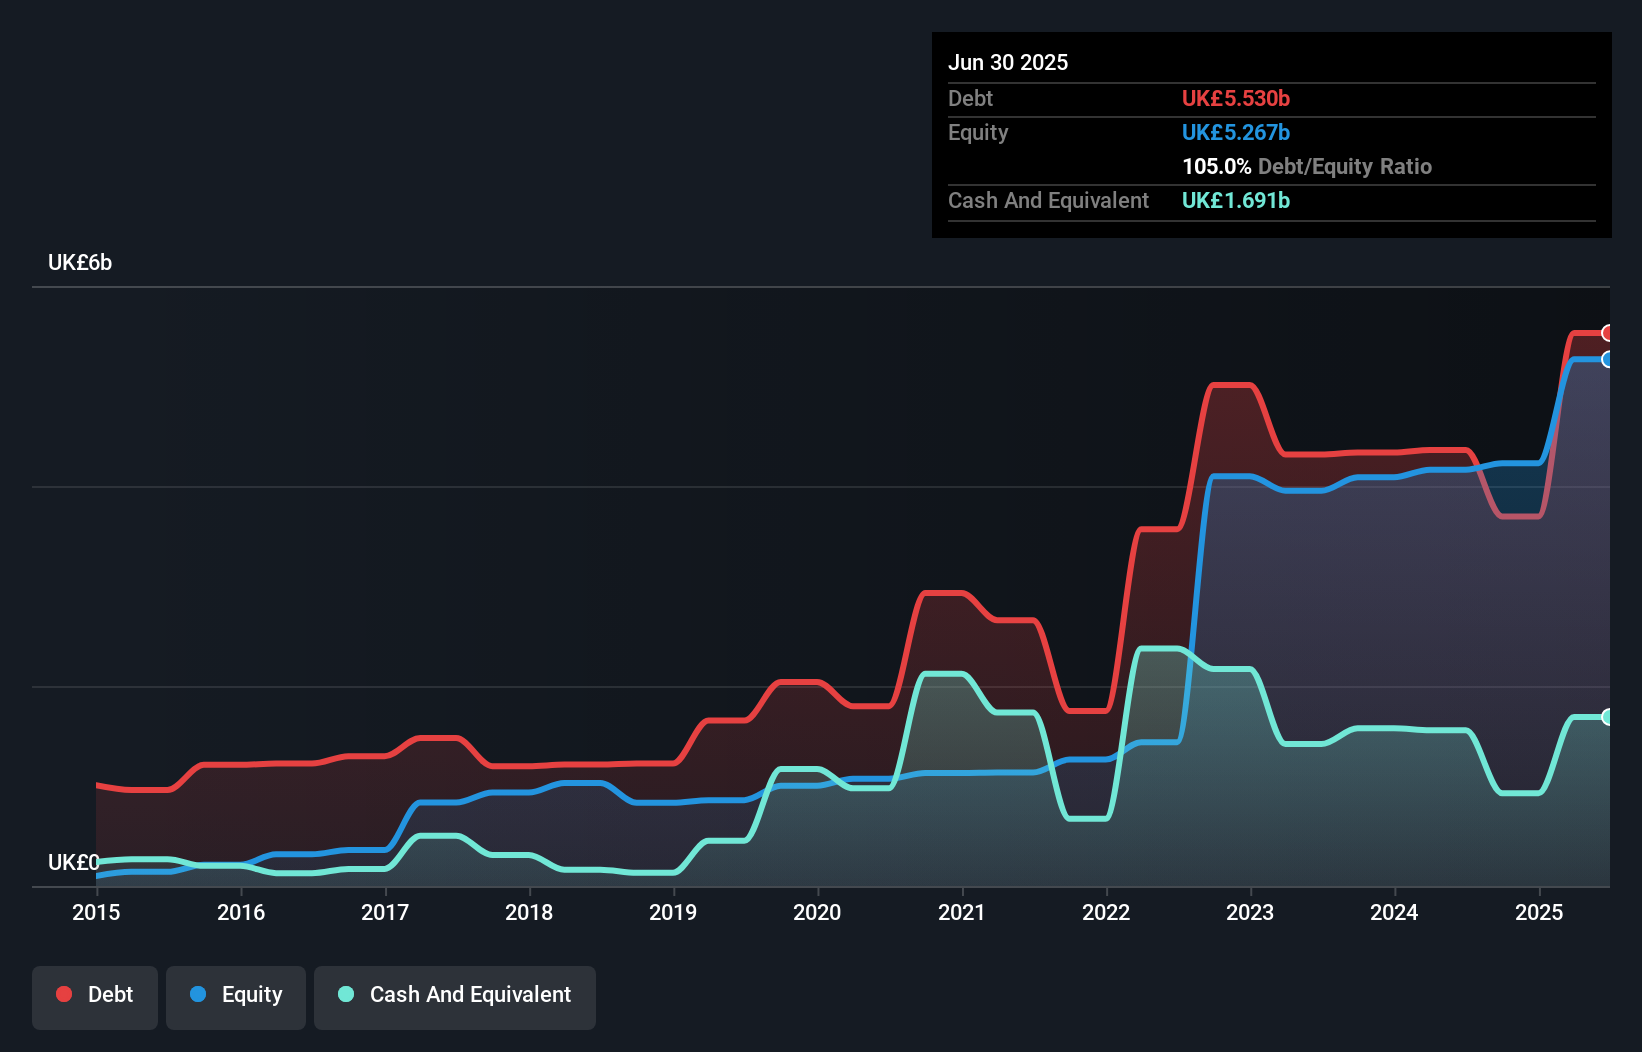This screenshot has height=1052, width=1642.
Task: Click the red dot inside the Debt button
Action: (64, 993)
